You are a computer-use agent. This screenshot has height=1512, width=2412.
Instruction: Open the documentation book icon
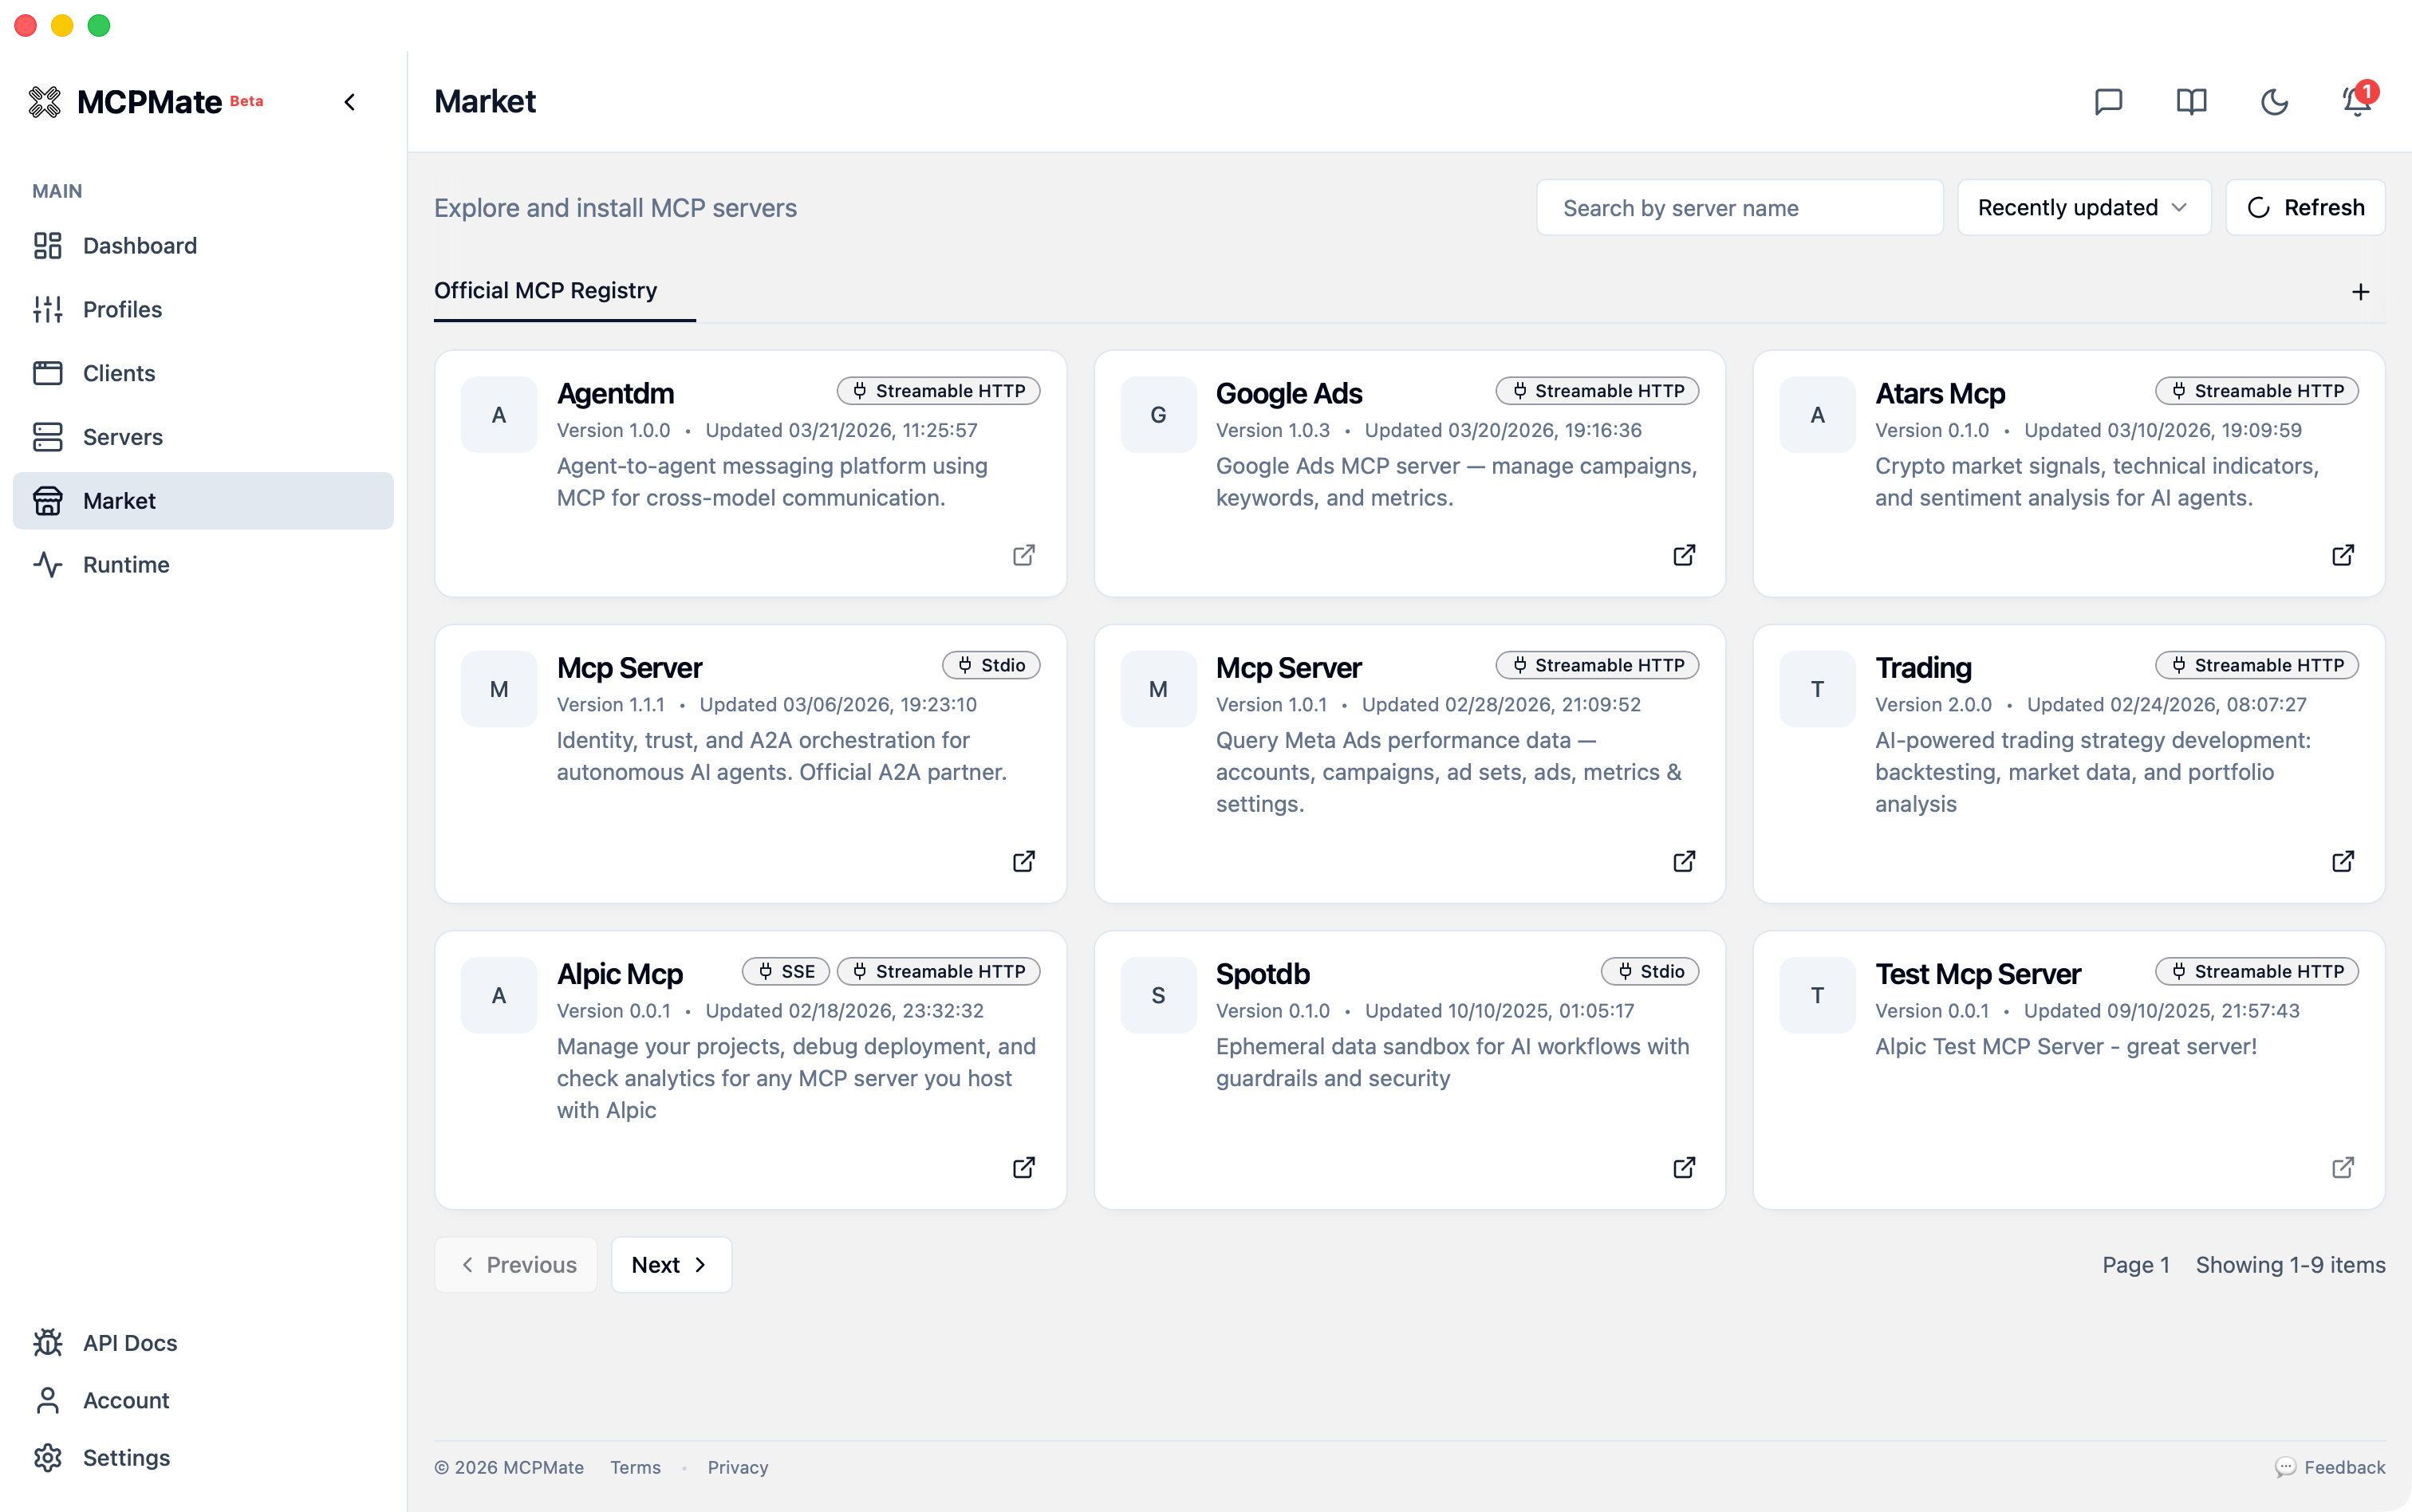[x=2191, y=102]
